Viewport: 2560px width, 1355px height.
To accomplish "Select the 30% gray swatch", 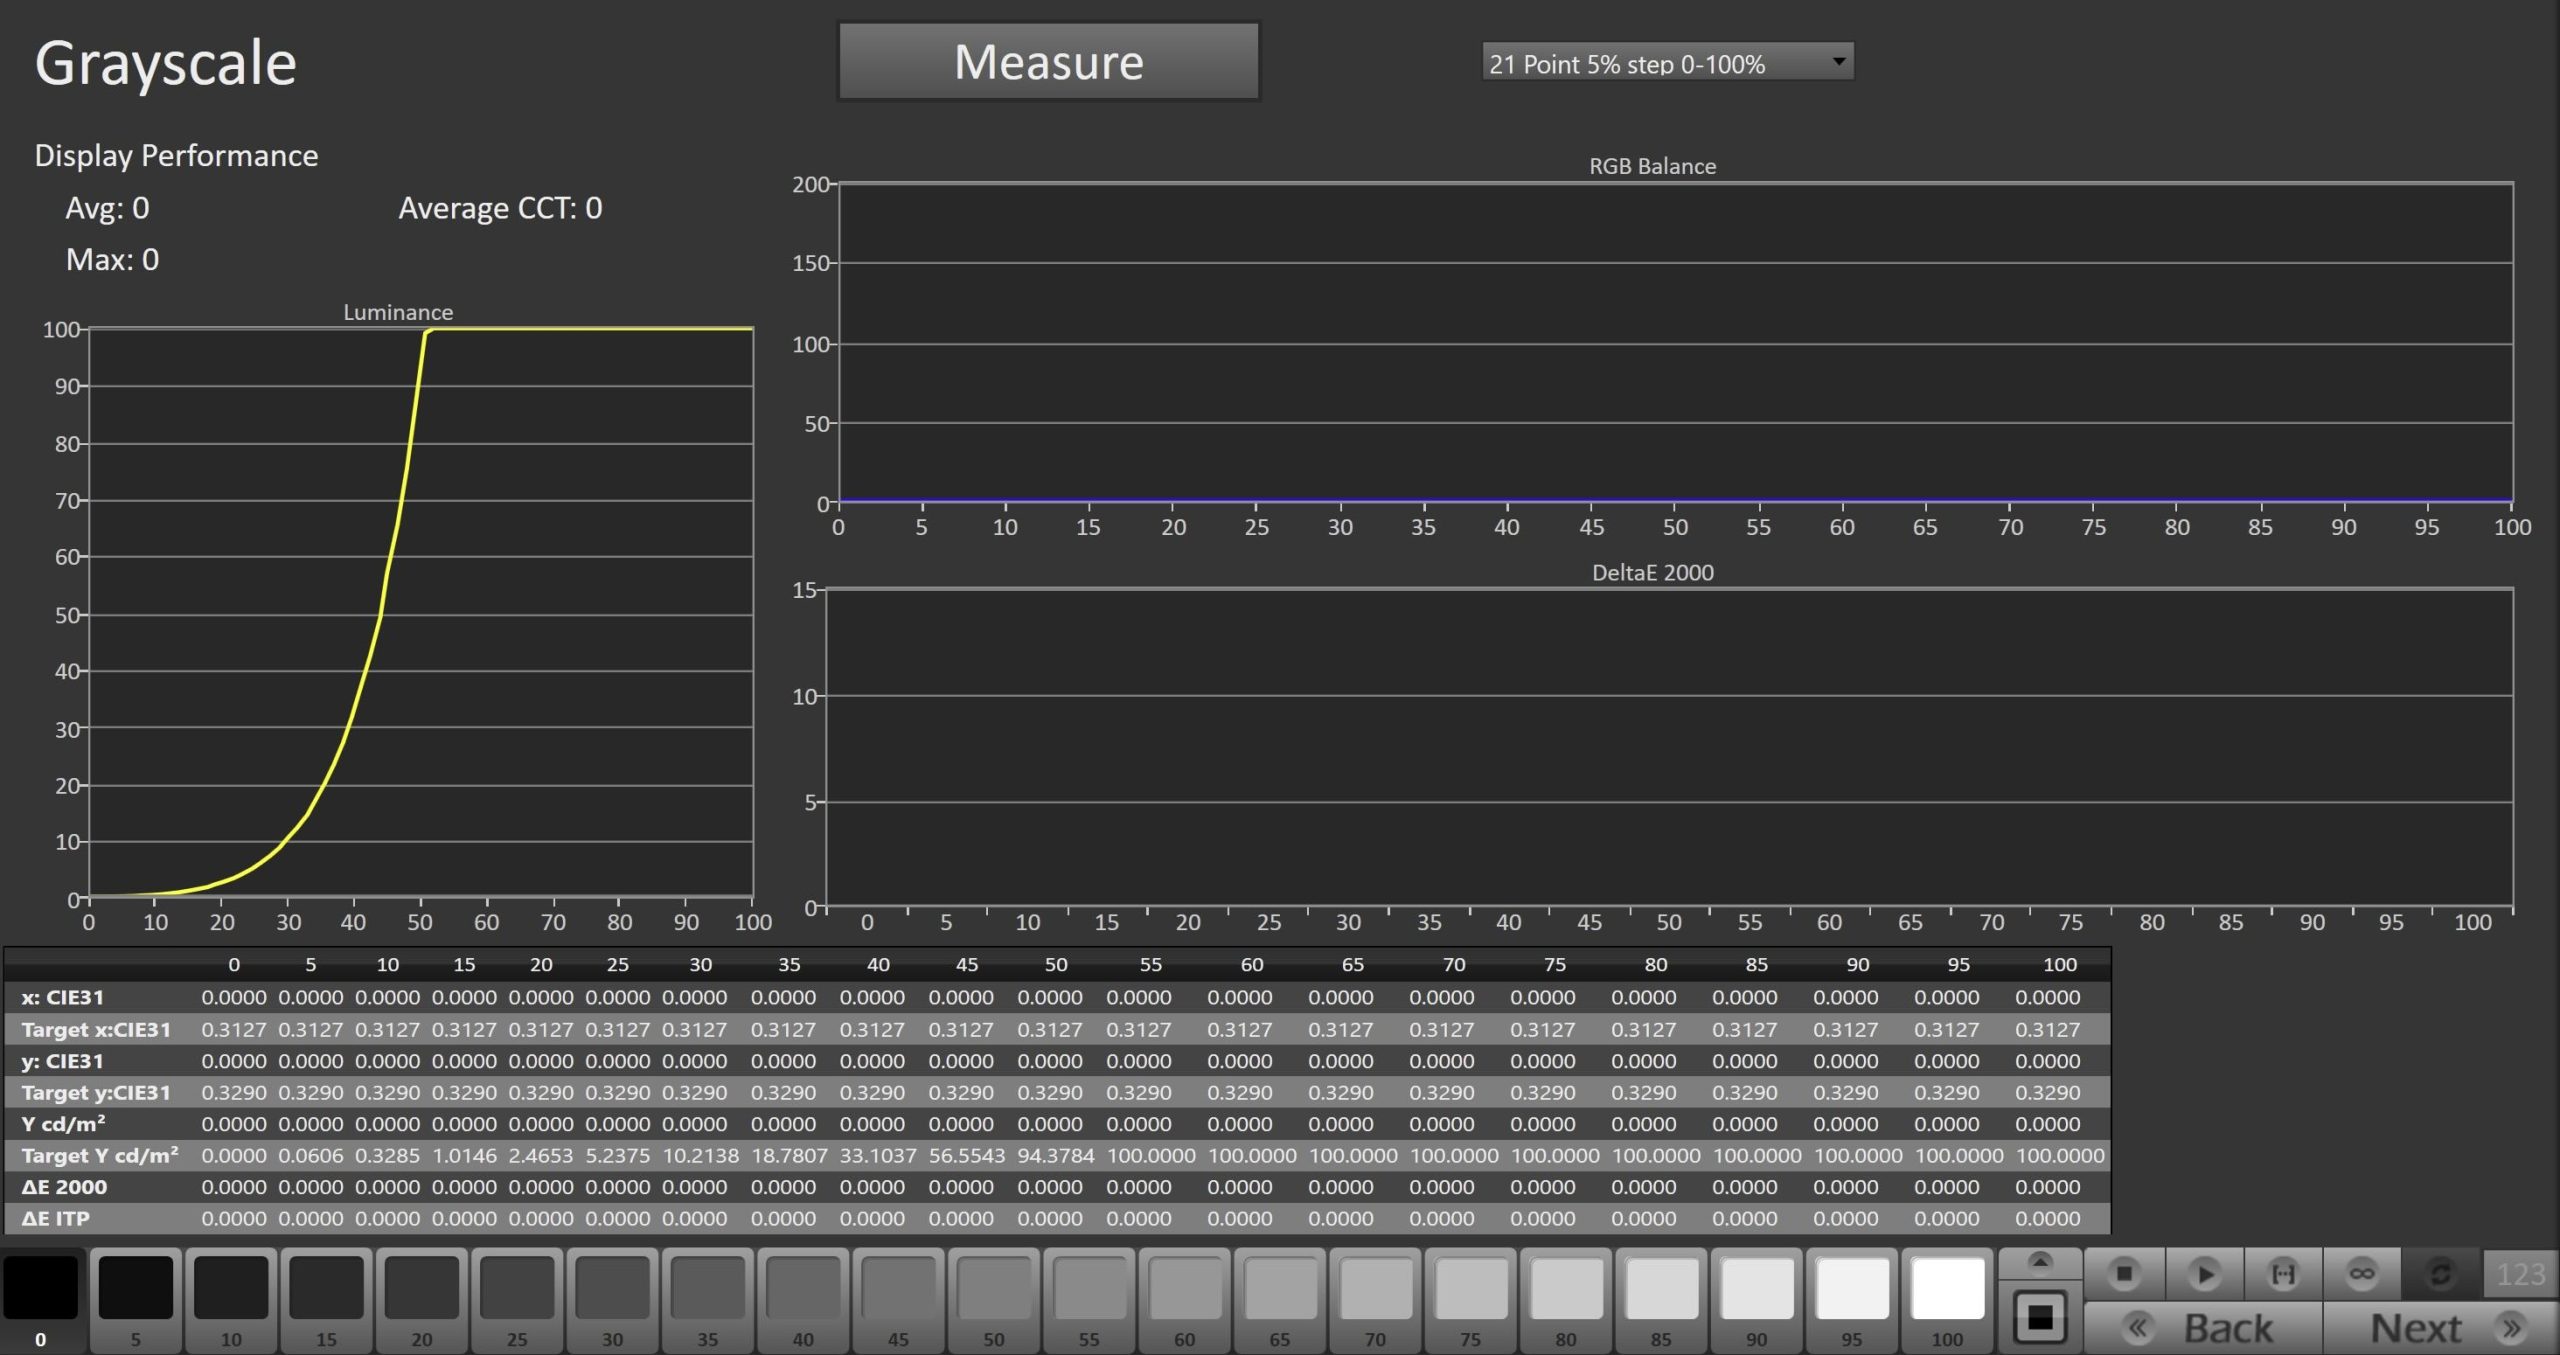I will click(612, 1300).
